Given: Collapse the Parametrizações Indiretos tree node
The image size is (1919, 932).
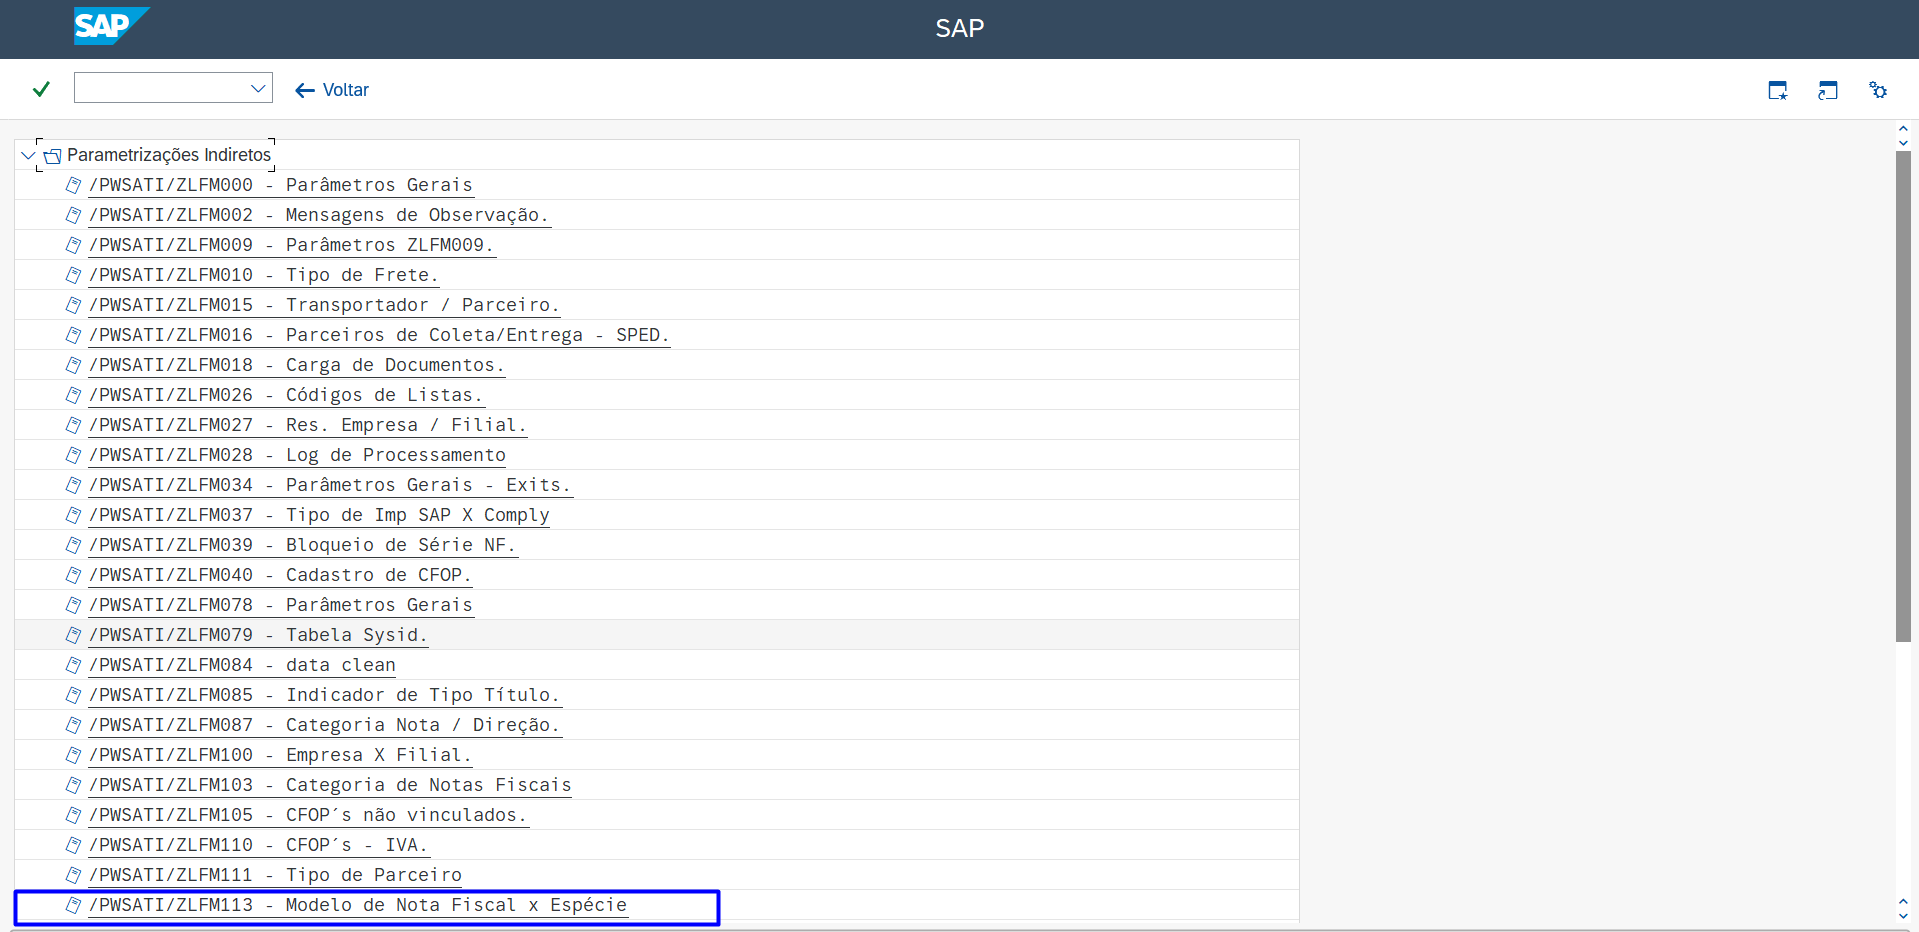Looking at the screenshot, I should point(28,155).
